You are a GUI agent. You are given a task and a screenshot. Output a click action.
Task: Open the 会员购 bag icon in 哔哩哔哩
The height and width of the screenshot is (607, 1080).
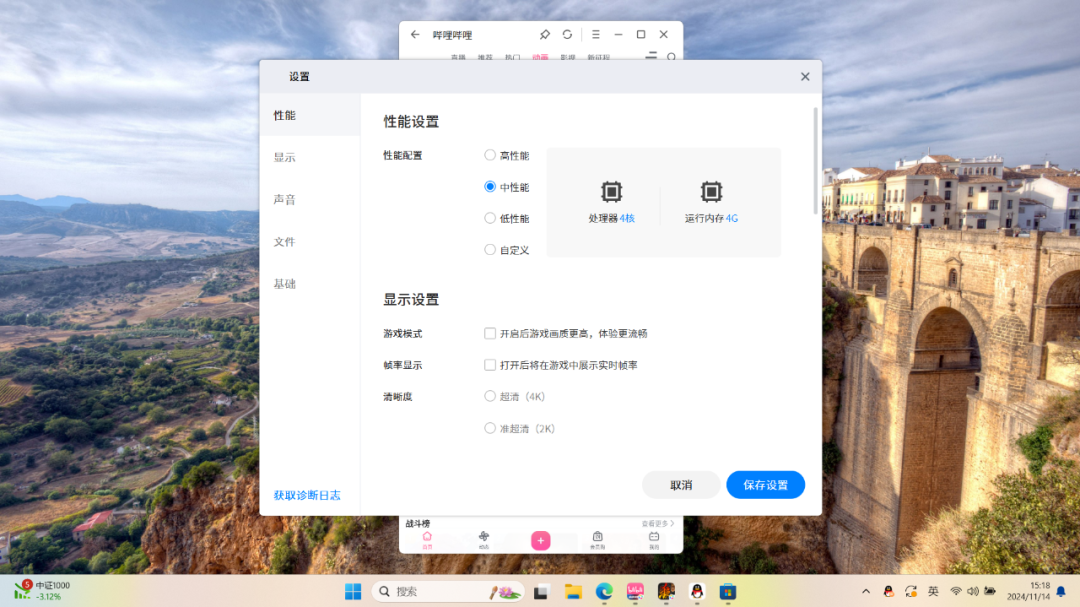pyautogui.click(x=597, y=539)
